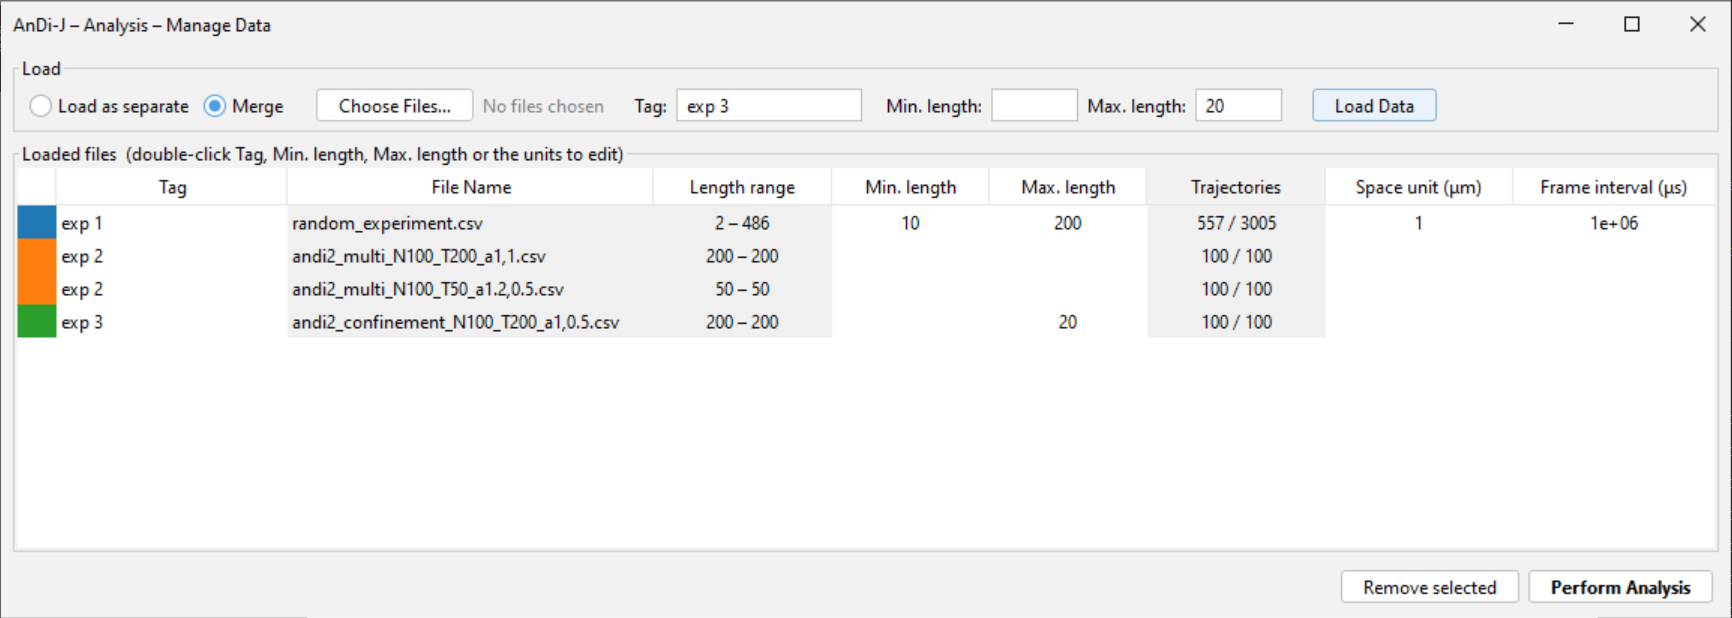Click blue color swatch of exp 1

37,222
